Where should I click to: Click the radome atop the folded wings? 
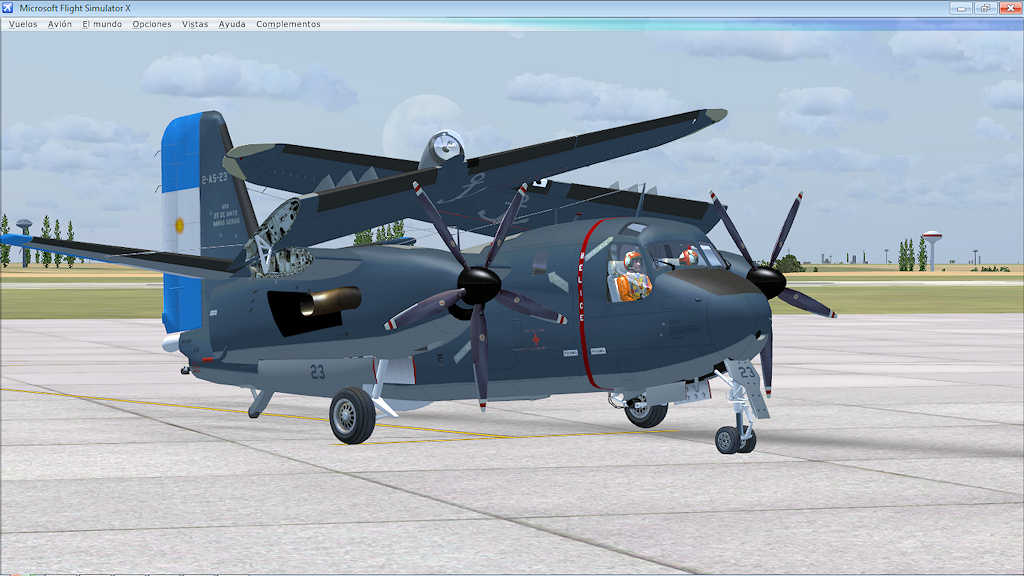[443, 148]
